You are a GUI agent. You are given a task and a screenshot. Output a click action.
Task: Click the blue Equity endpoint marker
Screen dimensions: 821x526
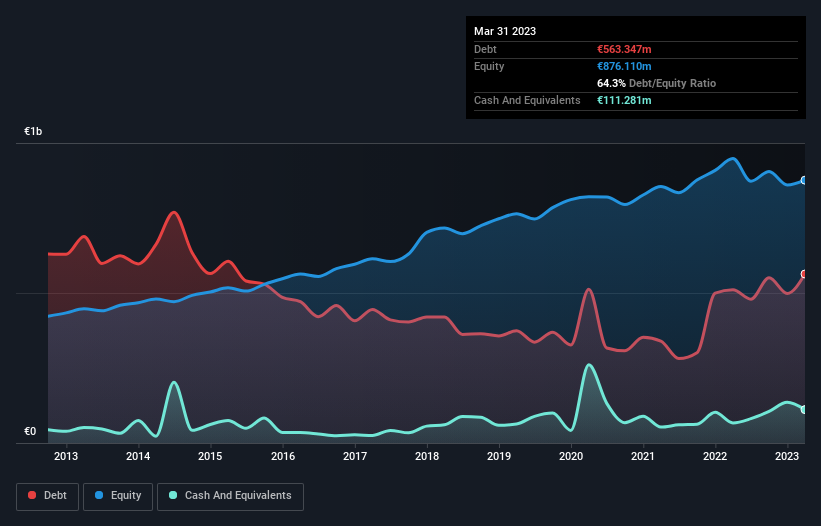[x=804, y=180]
